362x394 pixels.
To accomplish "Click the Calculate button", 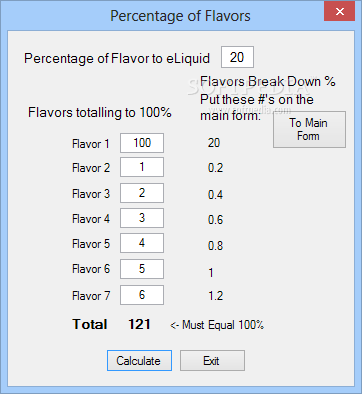I will click(x=139, y=360).
